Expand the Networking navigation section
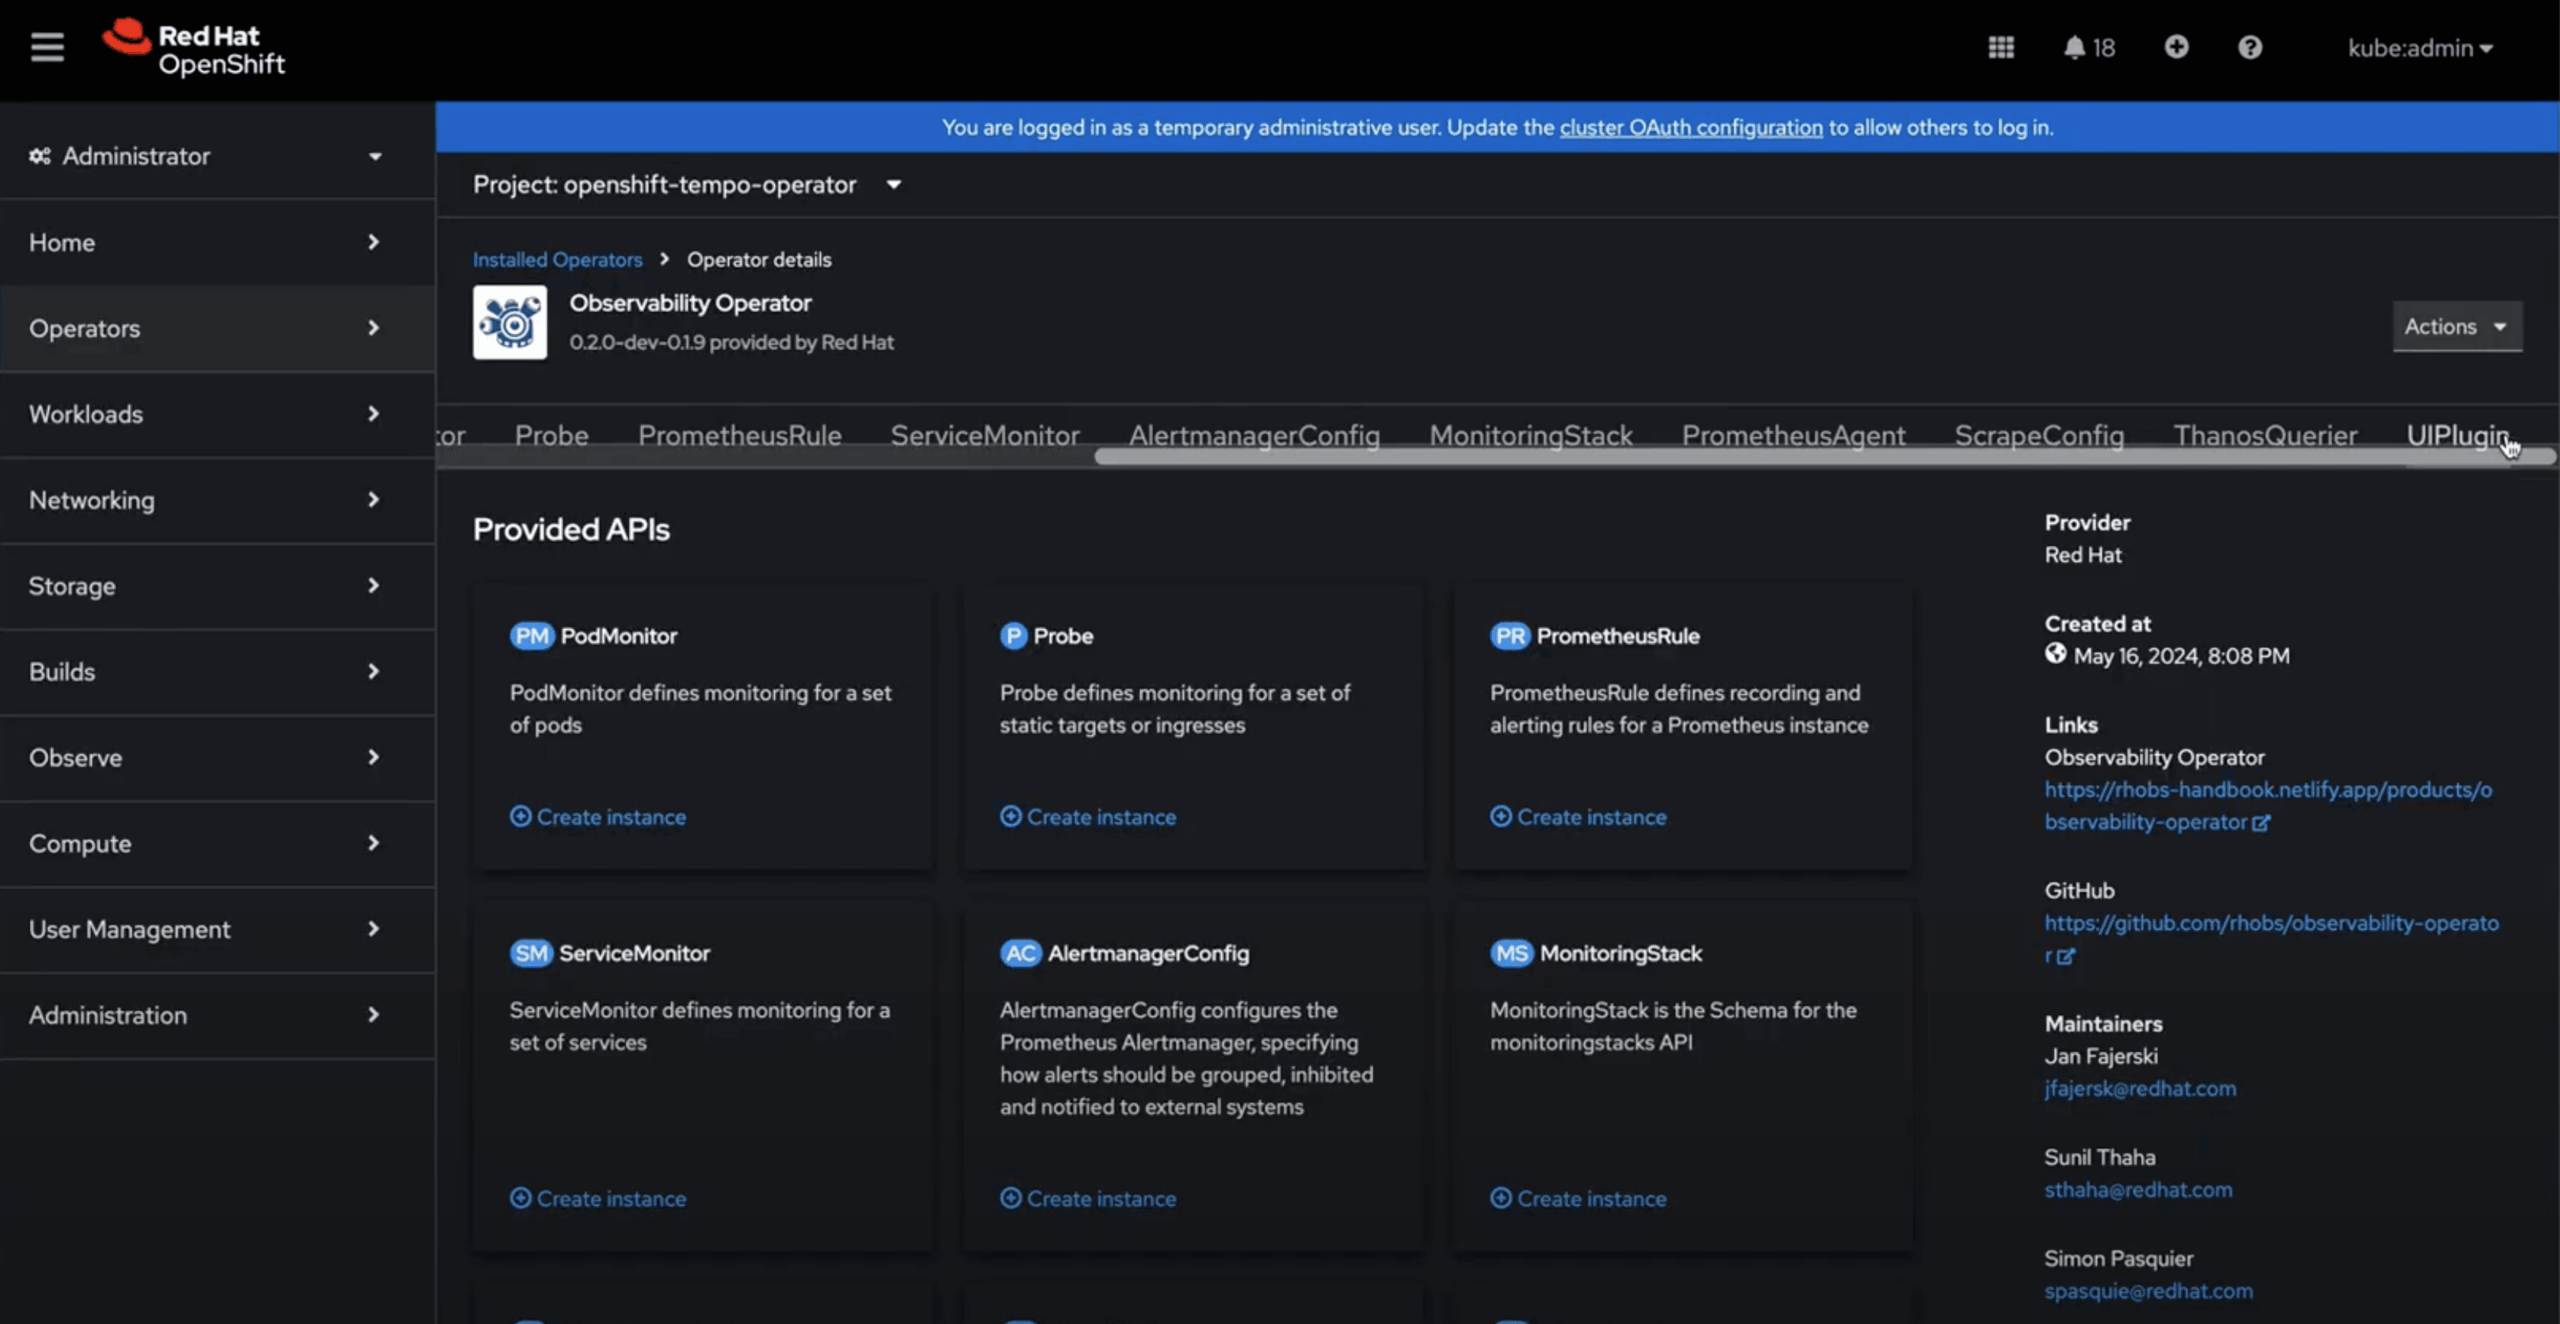 tap(217, 500)
